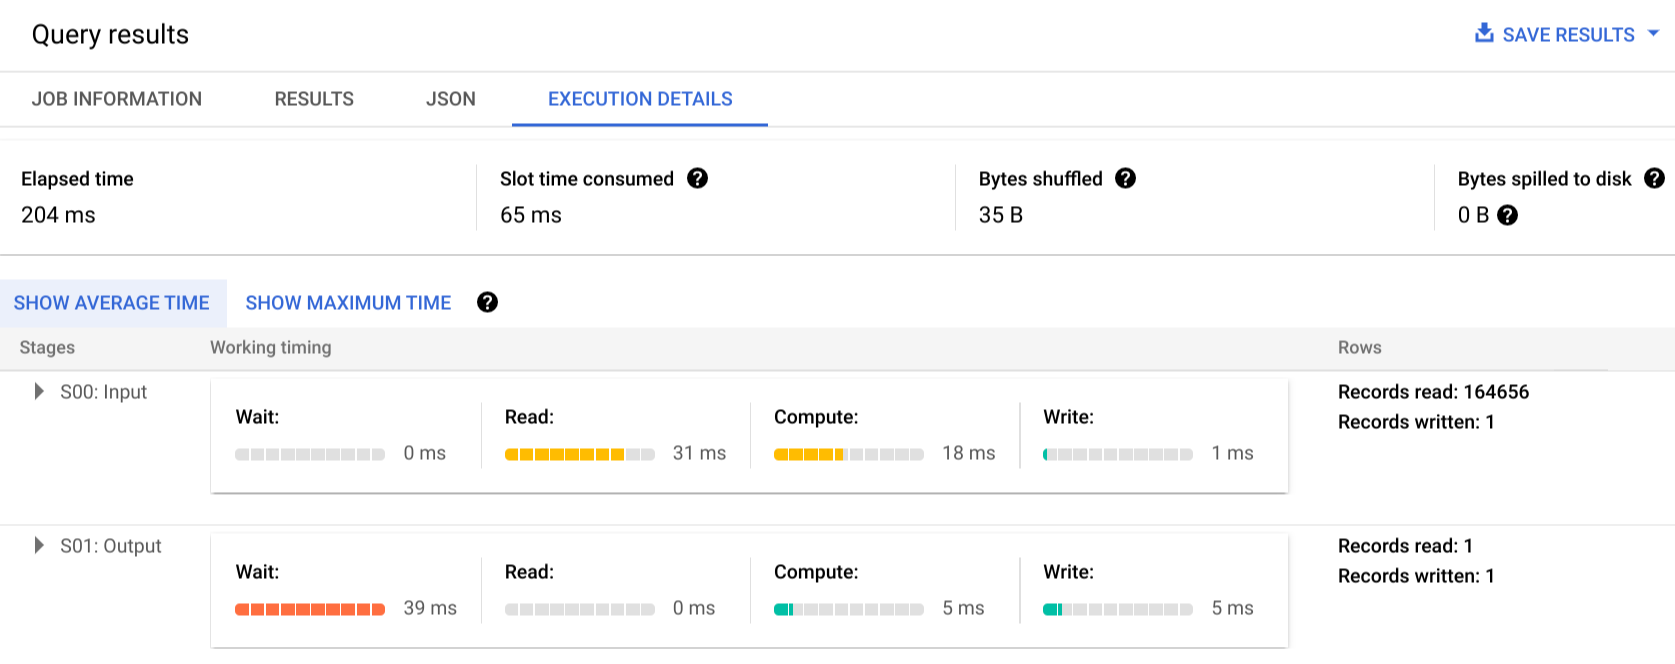Click the S01 Output stage label

click(110, 546)
